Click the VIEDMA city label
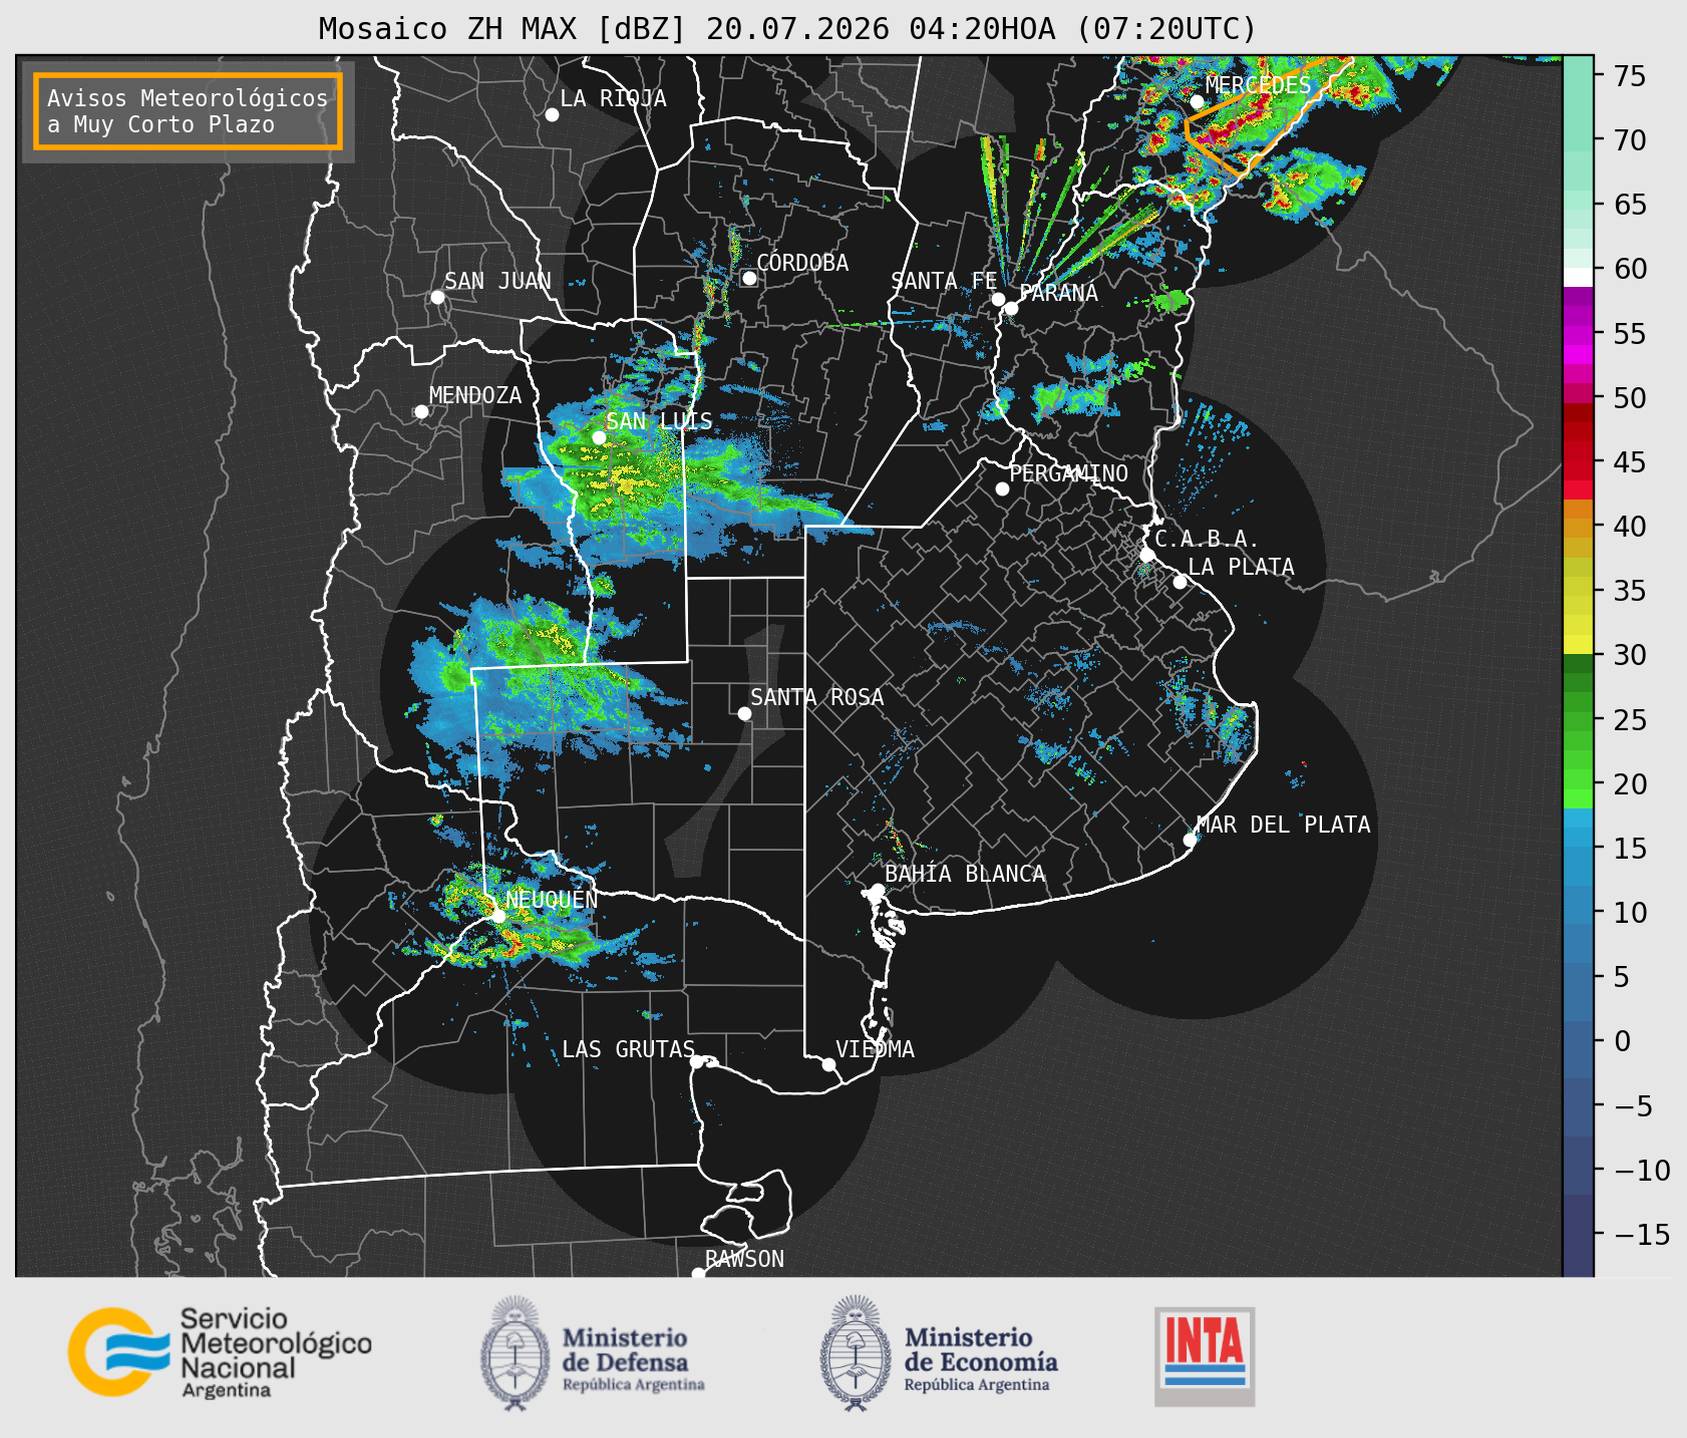 click(875, 1049)
